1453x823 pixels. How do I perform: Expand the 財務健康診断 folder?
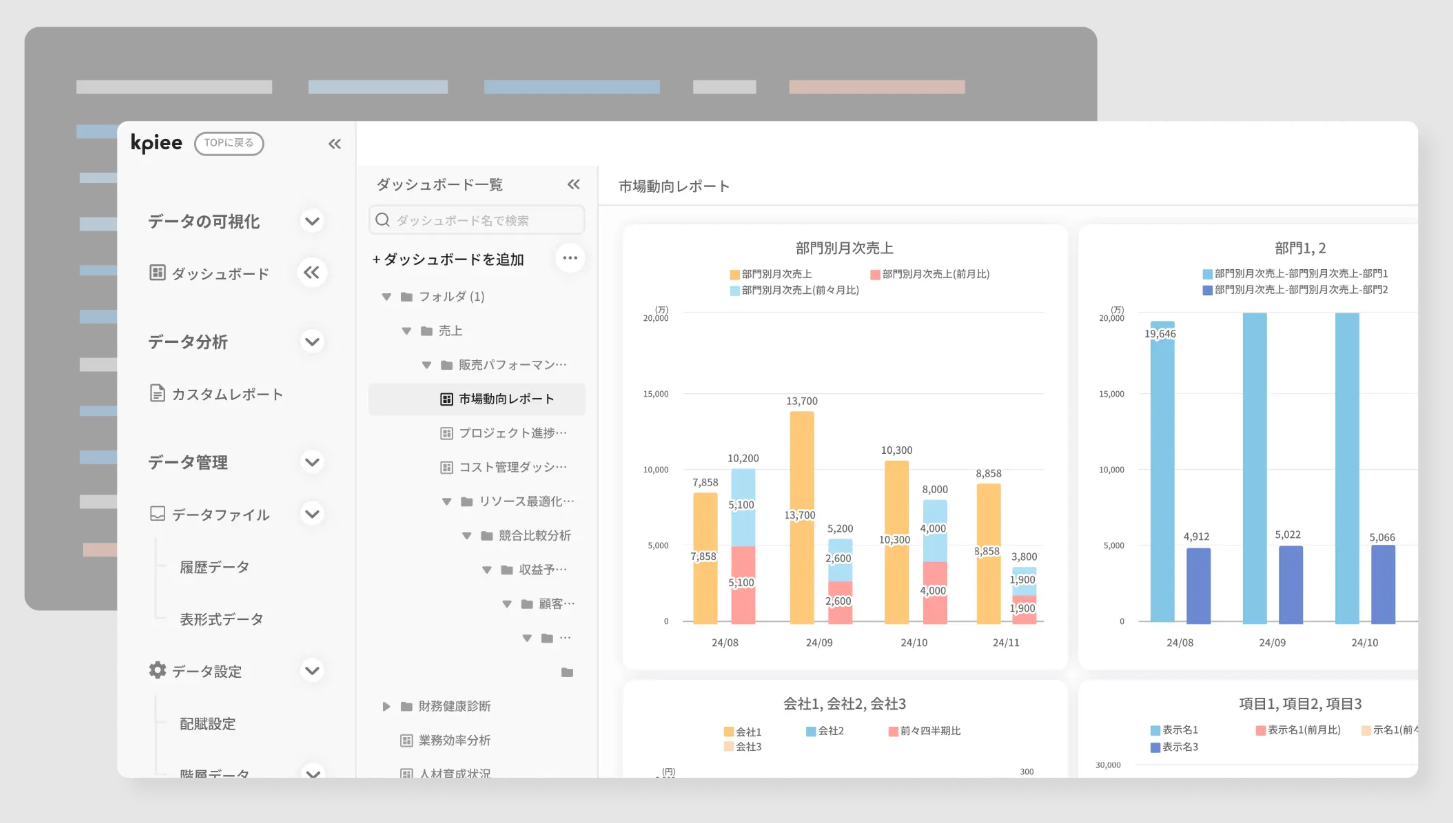(387, 706)
